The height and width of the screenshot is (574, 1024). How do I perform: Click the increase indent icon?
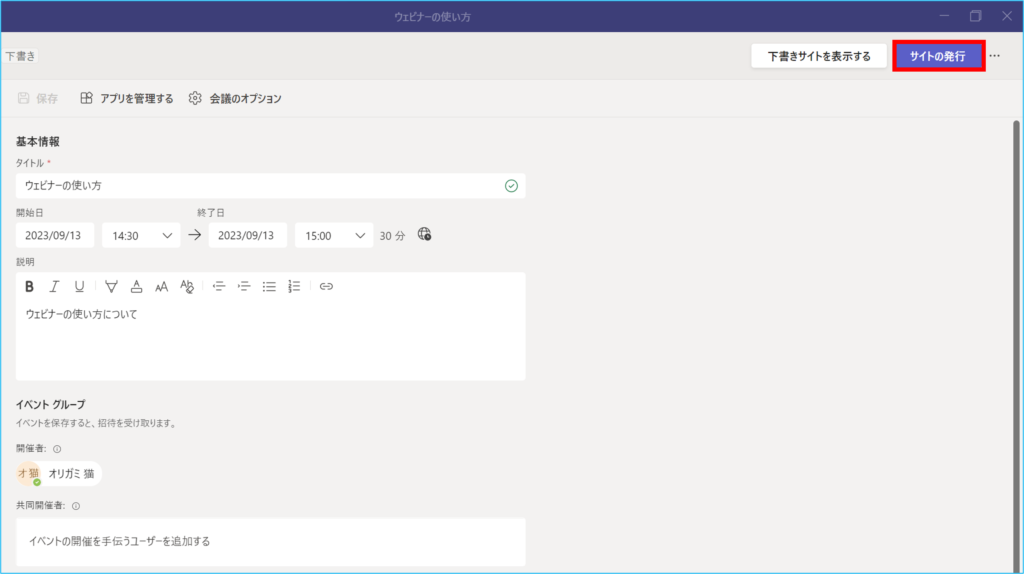tap(244, 286)
